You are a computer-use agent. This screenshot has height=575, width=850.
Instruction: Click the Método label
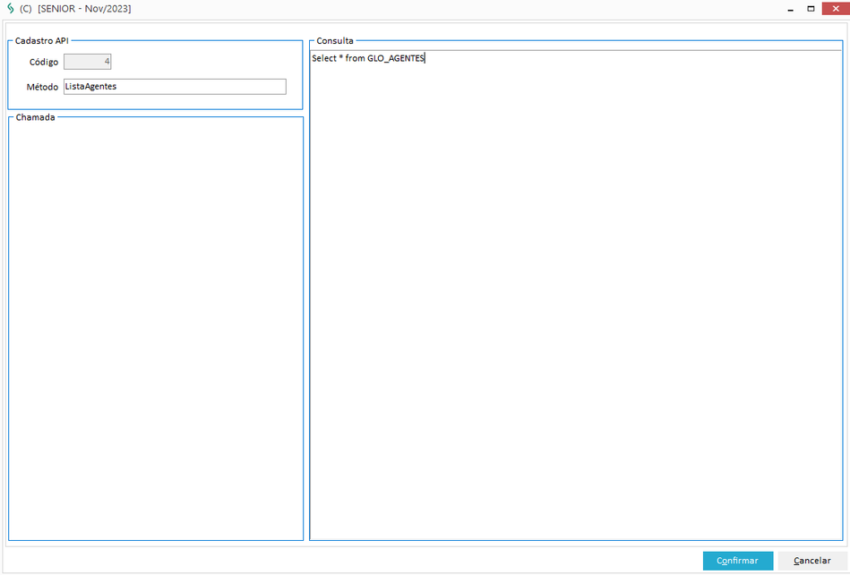point(42,87)
